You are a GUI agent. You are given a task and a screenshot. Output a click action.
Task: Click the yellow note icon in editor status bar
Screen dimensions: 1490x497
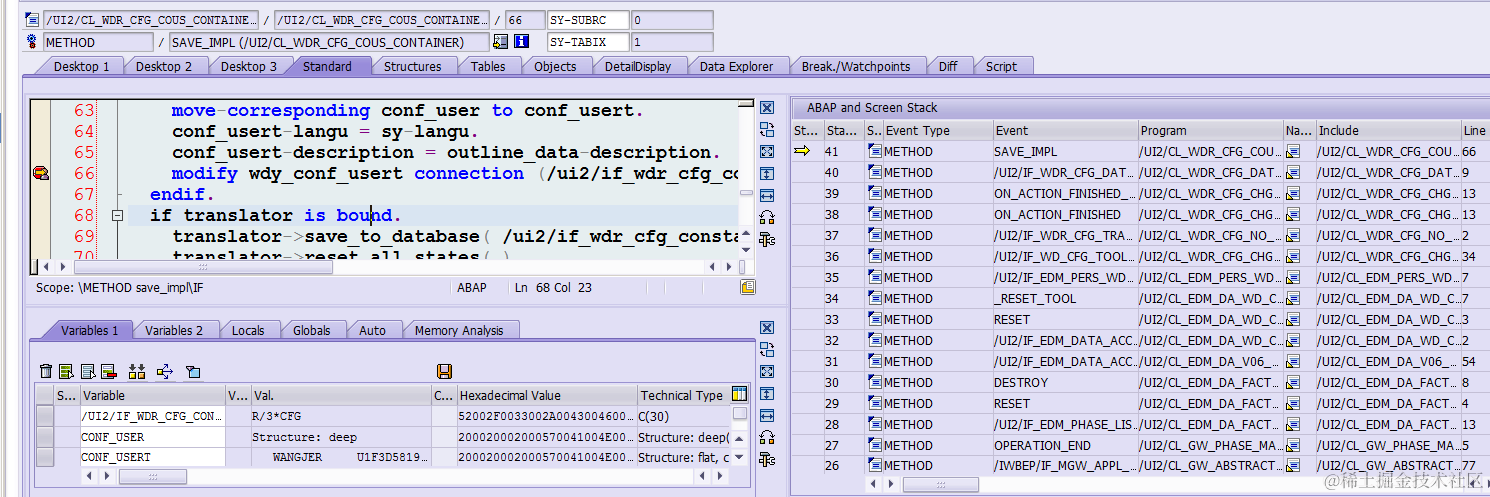point(747,287)
